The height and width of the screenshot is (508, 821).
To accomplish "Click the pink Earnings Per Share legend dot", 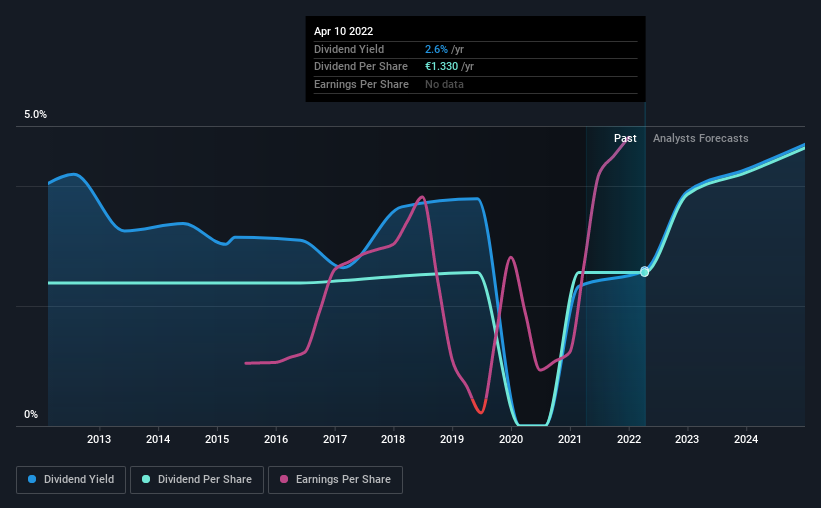I will 284,479.
